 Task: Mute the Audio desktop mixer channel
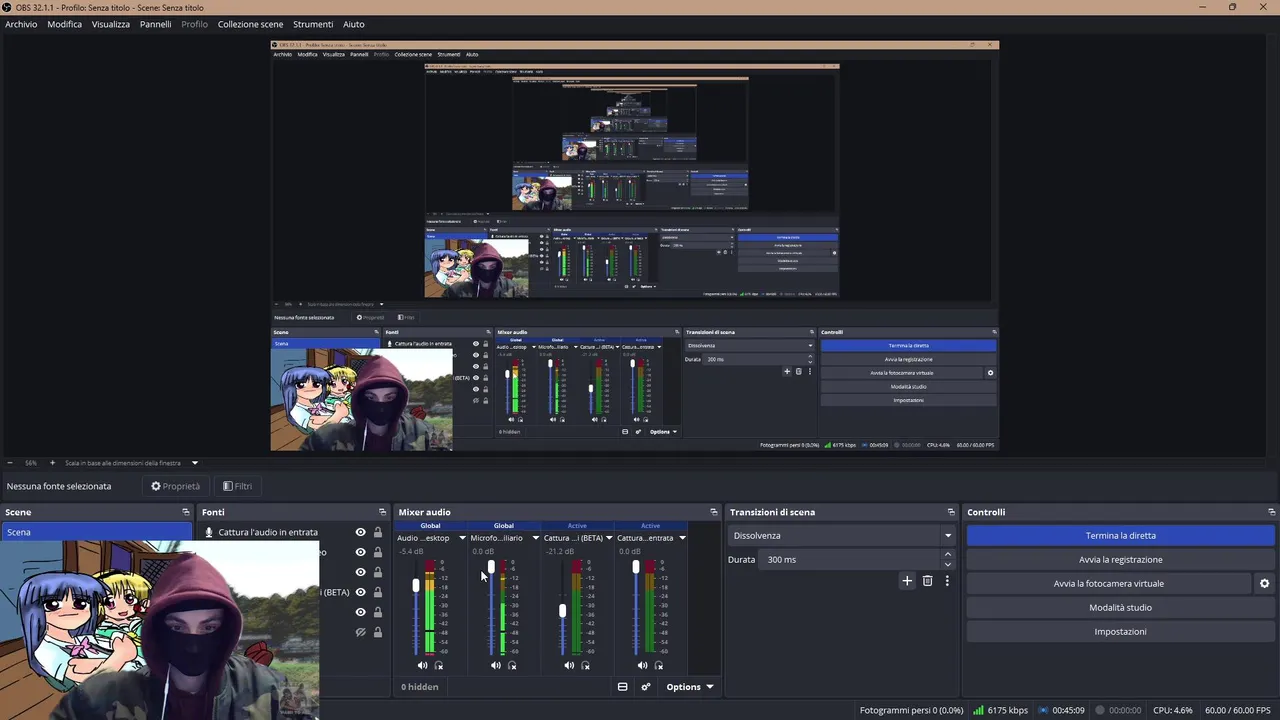coord(422,665)
